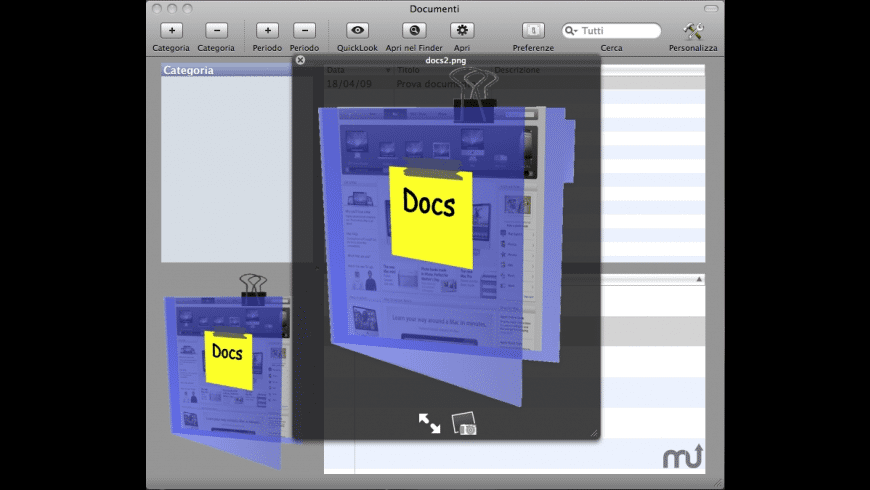Screen dimensions: 870x490
Task: Select the Categoria list header
Action: tap(226, 70)
